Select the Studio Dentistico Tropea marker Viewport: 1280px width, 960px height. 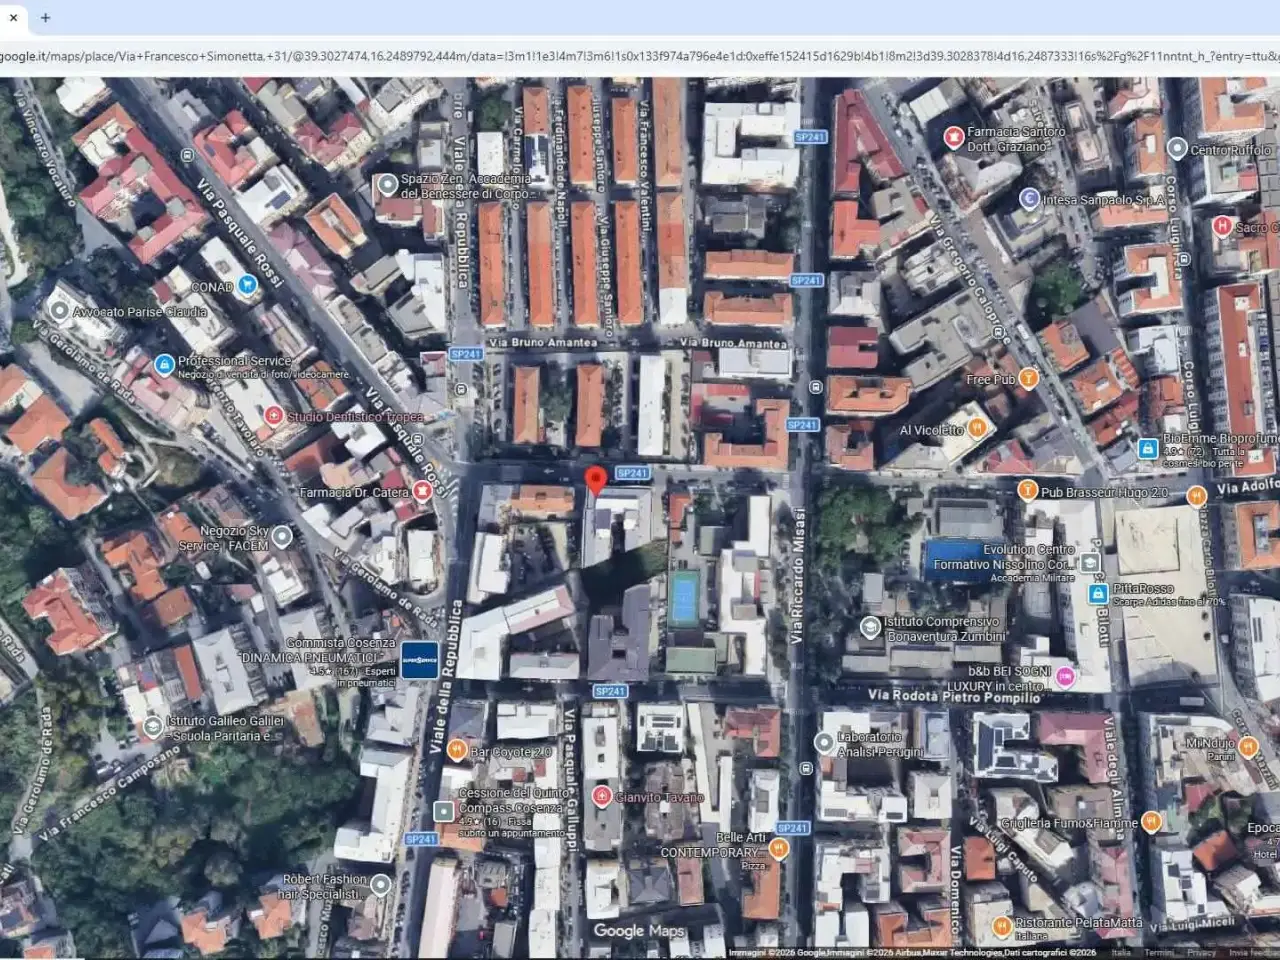273,415
